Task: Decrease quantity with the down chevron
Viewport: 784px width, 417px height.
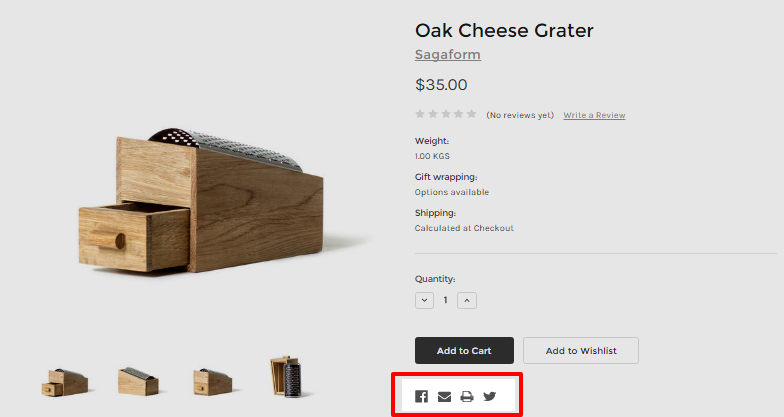Action: click(425, 300)
